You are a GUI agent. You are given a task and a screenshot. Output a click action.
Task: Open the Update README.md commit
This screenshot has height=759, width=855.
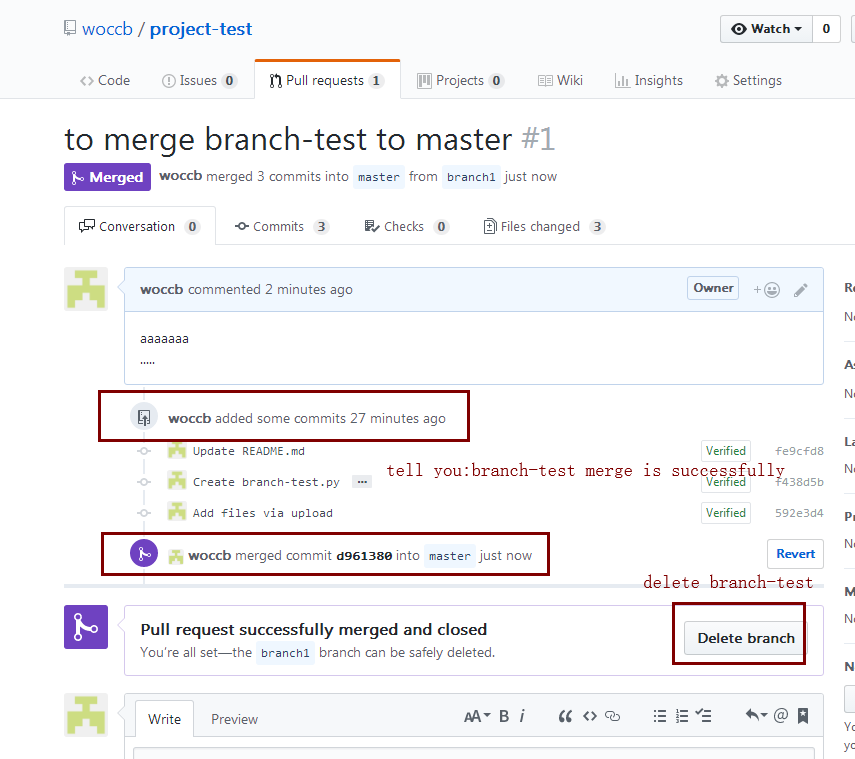click(x=249, y=451)
